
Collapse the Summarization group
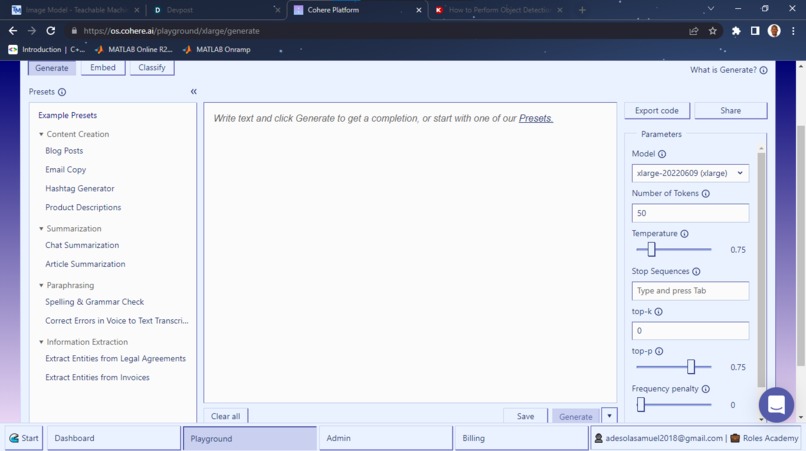tap(41, 229)
